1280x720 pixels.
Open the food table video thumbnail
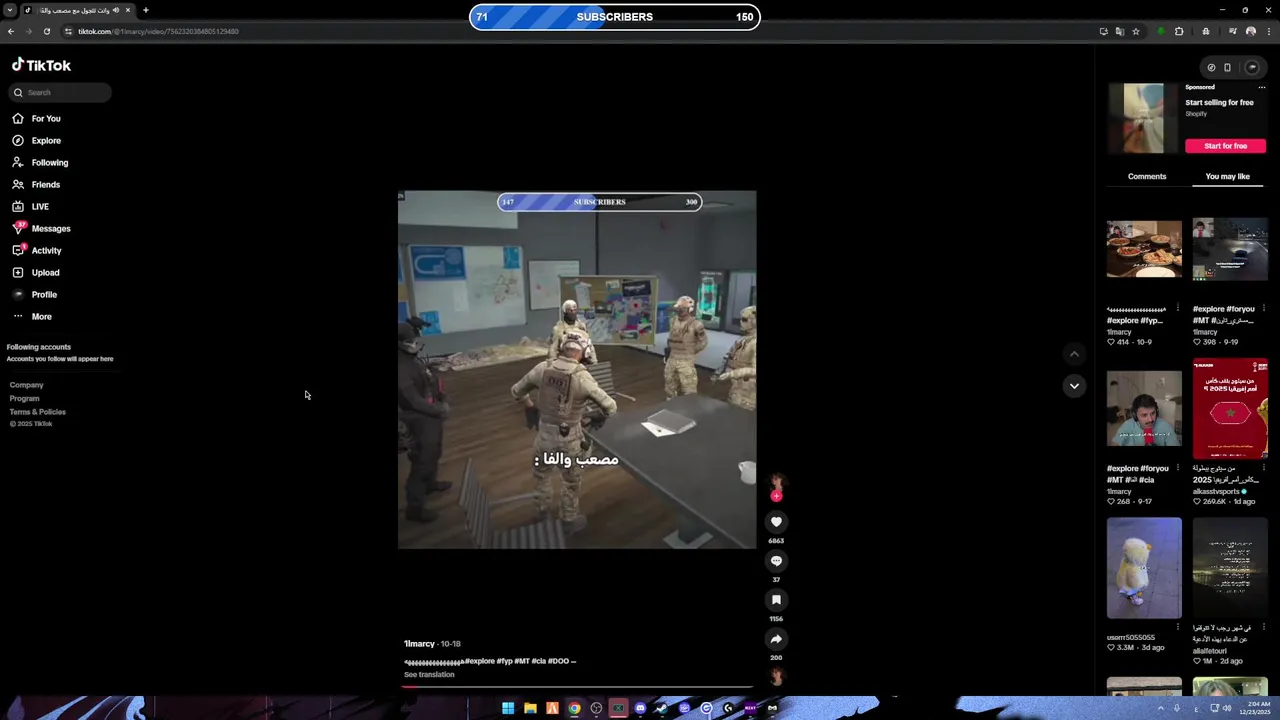tap(1144, 248)
